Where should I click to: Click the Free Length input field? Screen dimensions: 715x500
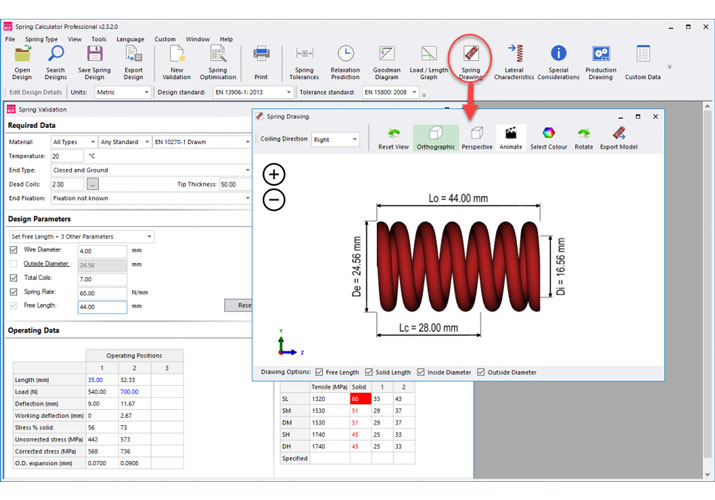[x=102, y=306]
